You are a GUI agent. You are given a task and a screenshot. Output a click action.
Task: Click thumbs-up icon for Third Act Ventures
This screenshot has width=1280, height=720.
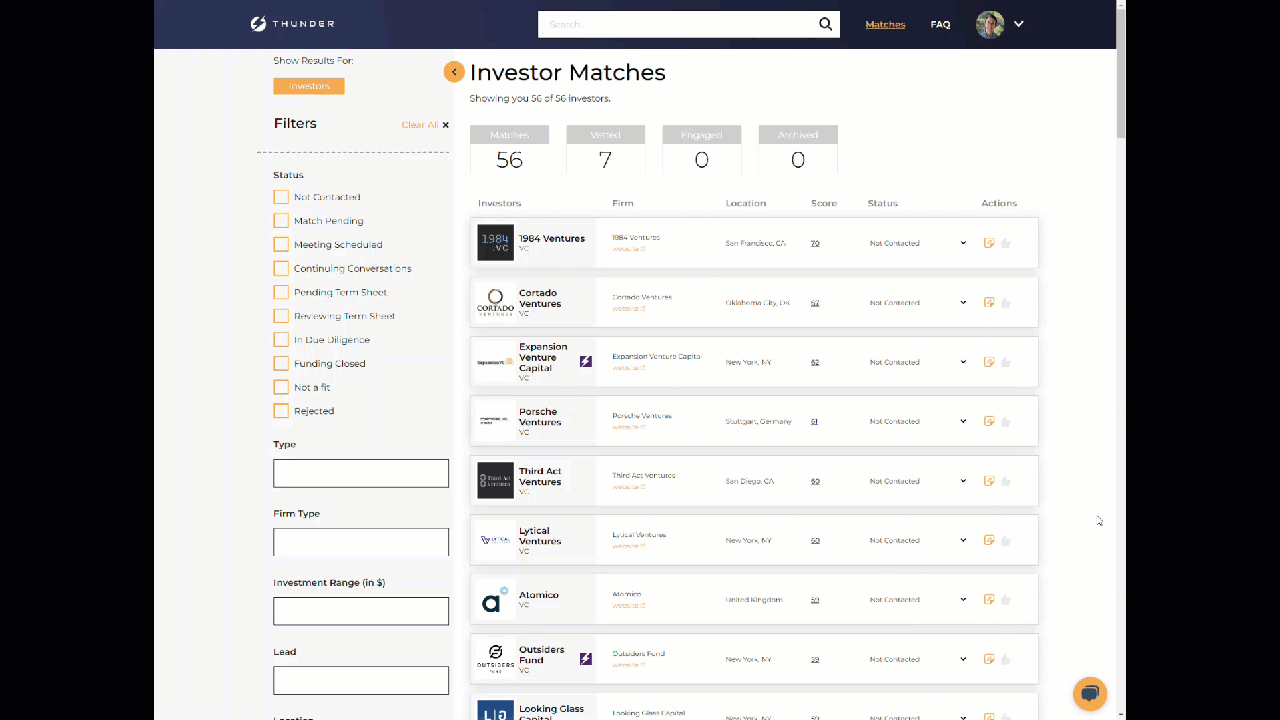[1006, 481]
